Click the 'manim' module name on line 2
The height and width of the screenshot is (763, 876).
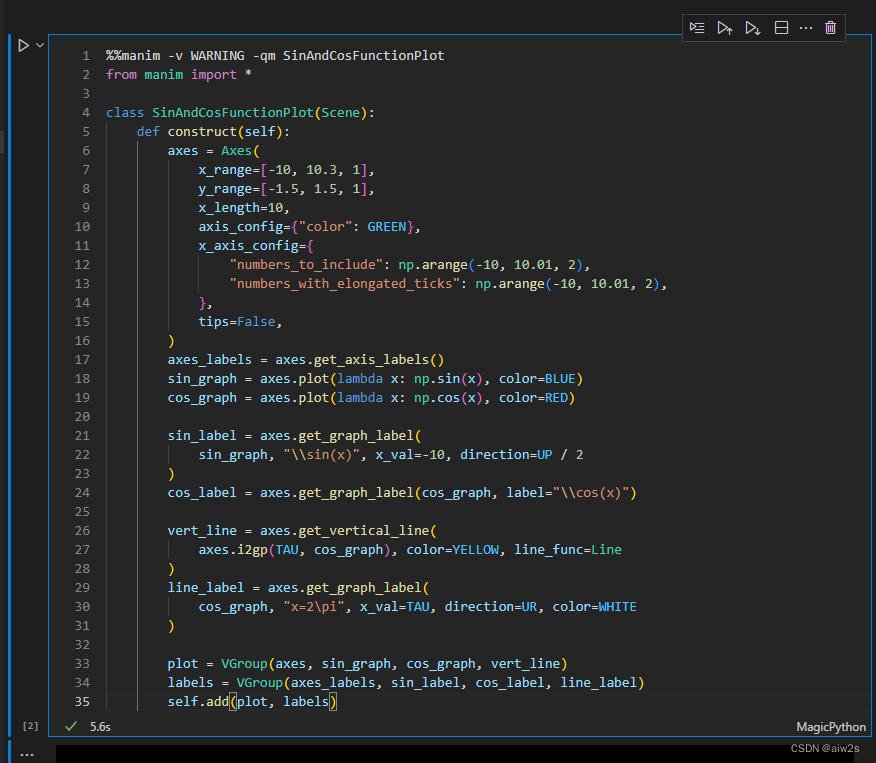(x=164, y=75)
